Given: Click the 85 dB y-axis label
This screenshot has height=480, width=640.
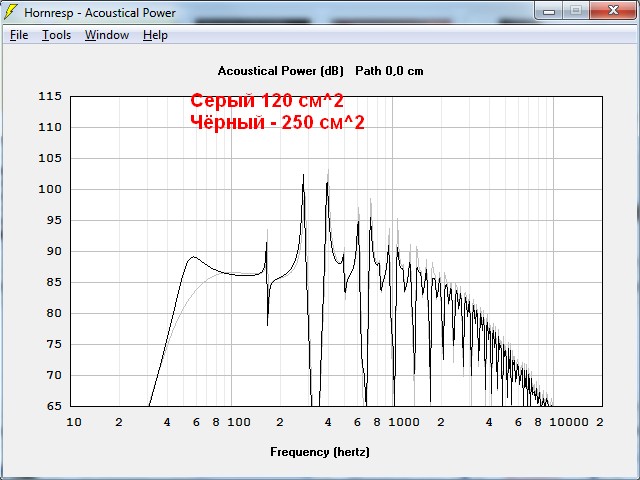Looking at the screenshot, I should pyautogui.click(x=54, y=282).
